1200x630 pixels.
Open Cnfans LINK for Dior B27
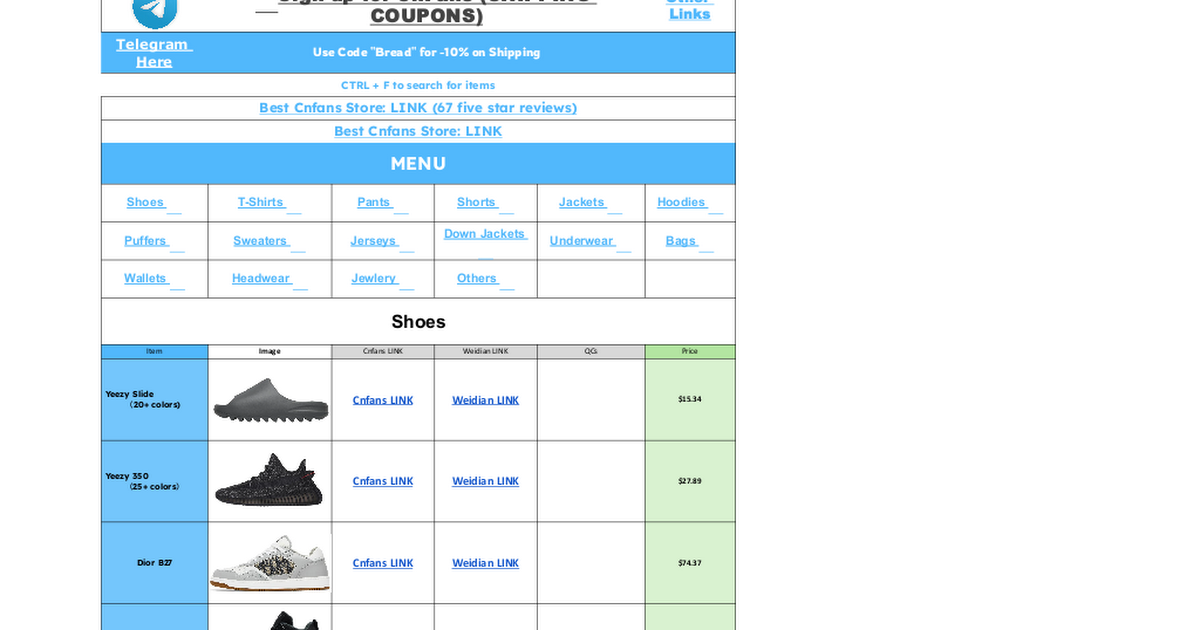(x=383, y=563)
